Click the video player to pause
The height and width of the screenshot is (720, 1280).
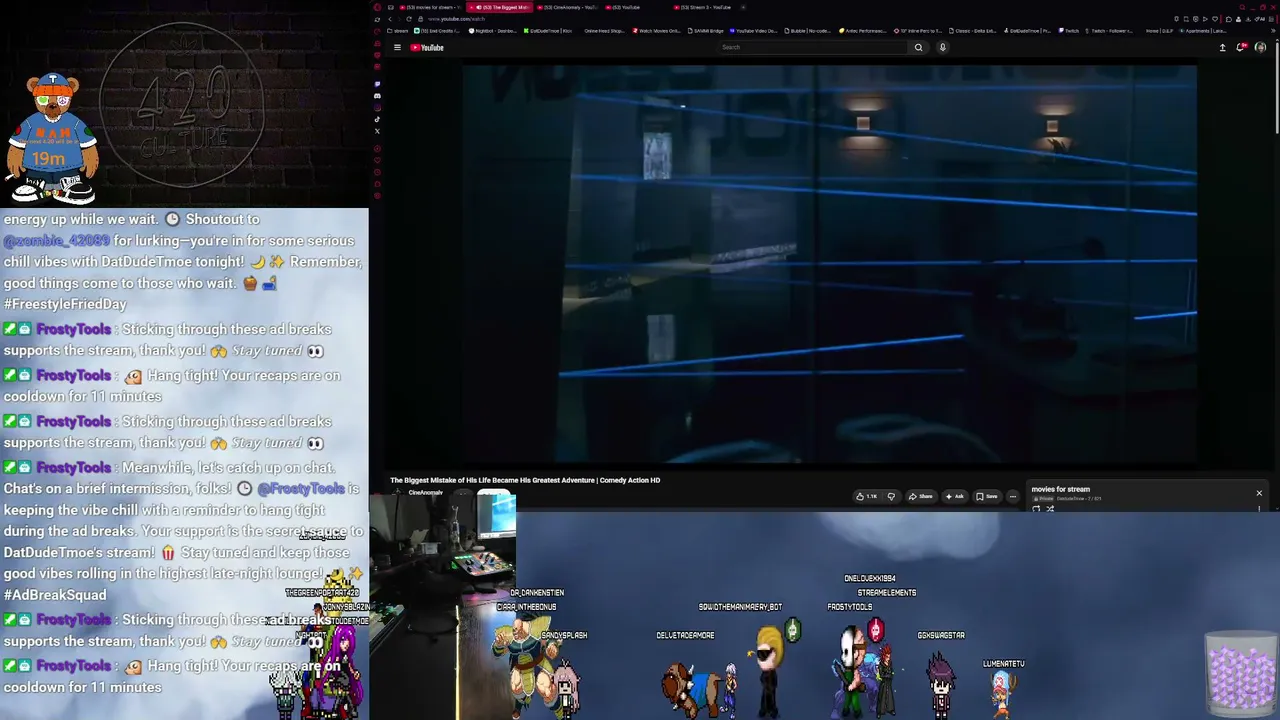829,264
